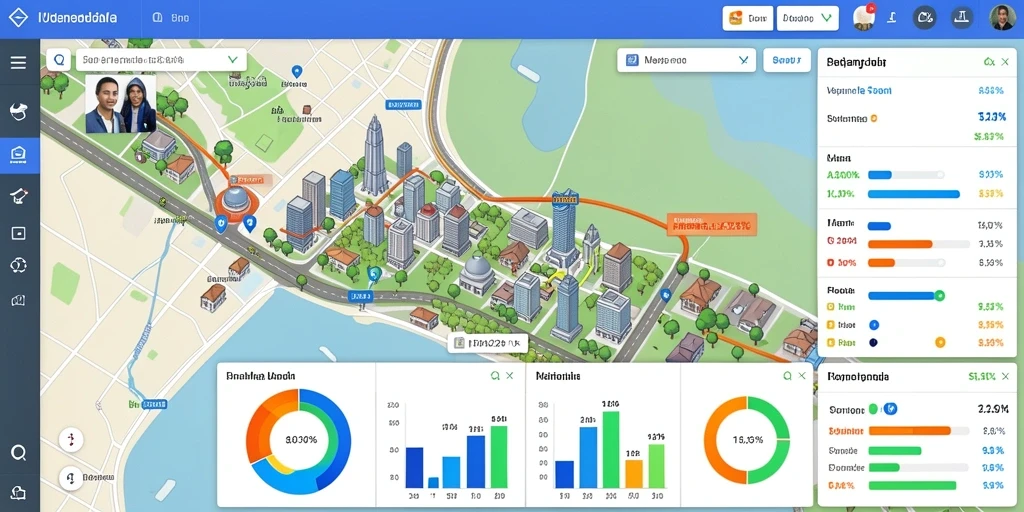The image size is (1024, 512).
Task: Click the user profile photo in the top-right corner
Action: click(x=1002, y=18)
